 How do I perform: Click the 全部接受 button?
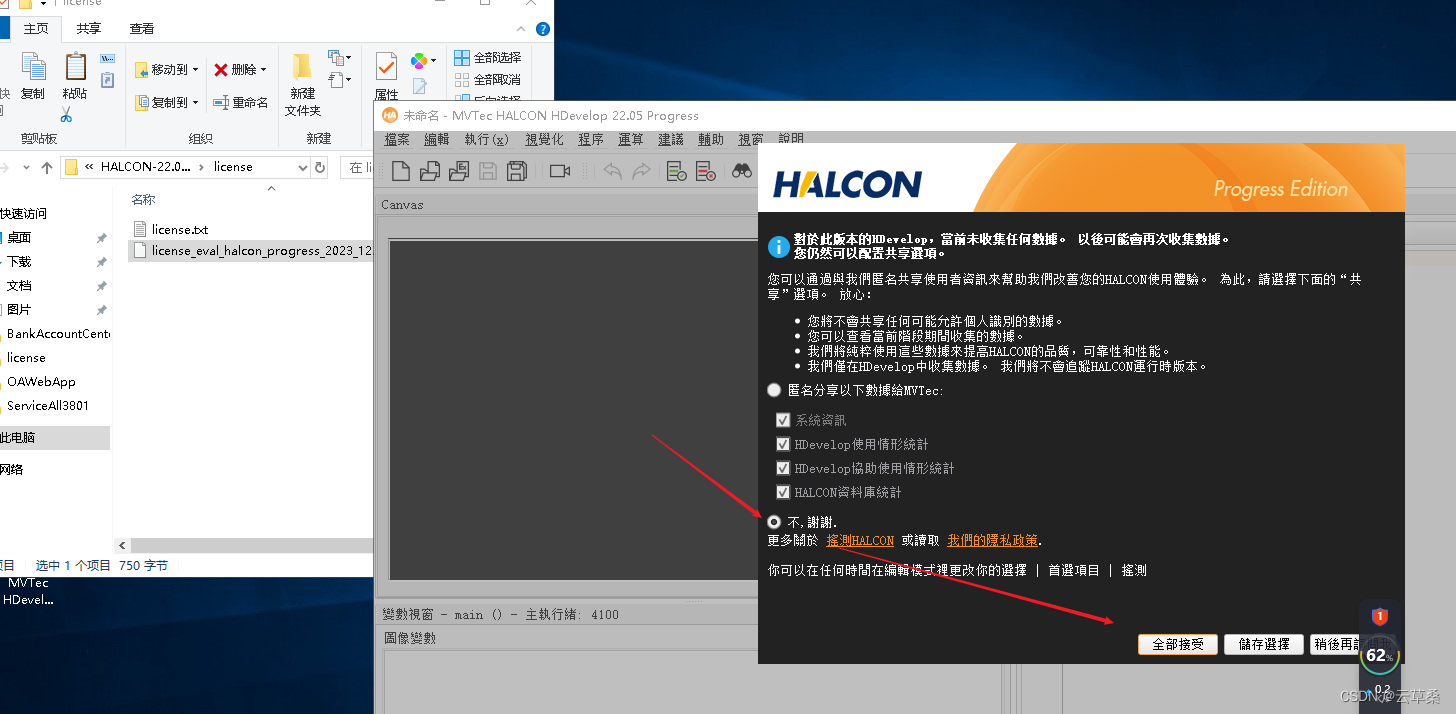pos(1177,644)
